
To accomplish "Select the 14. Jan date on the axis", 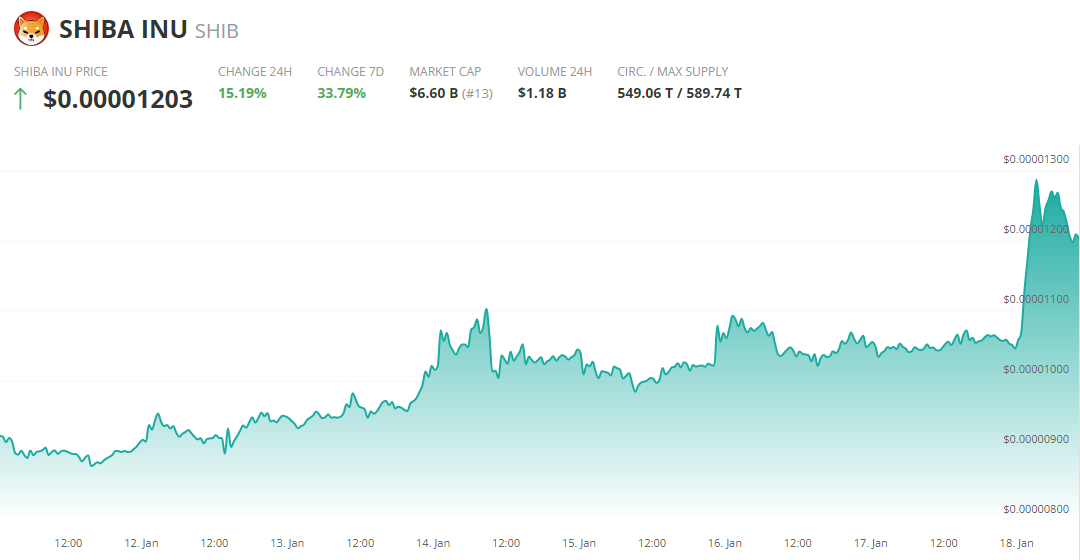I will (x=433, y=543).
